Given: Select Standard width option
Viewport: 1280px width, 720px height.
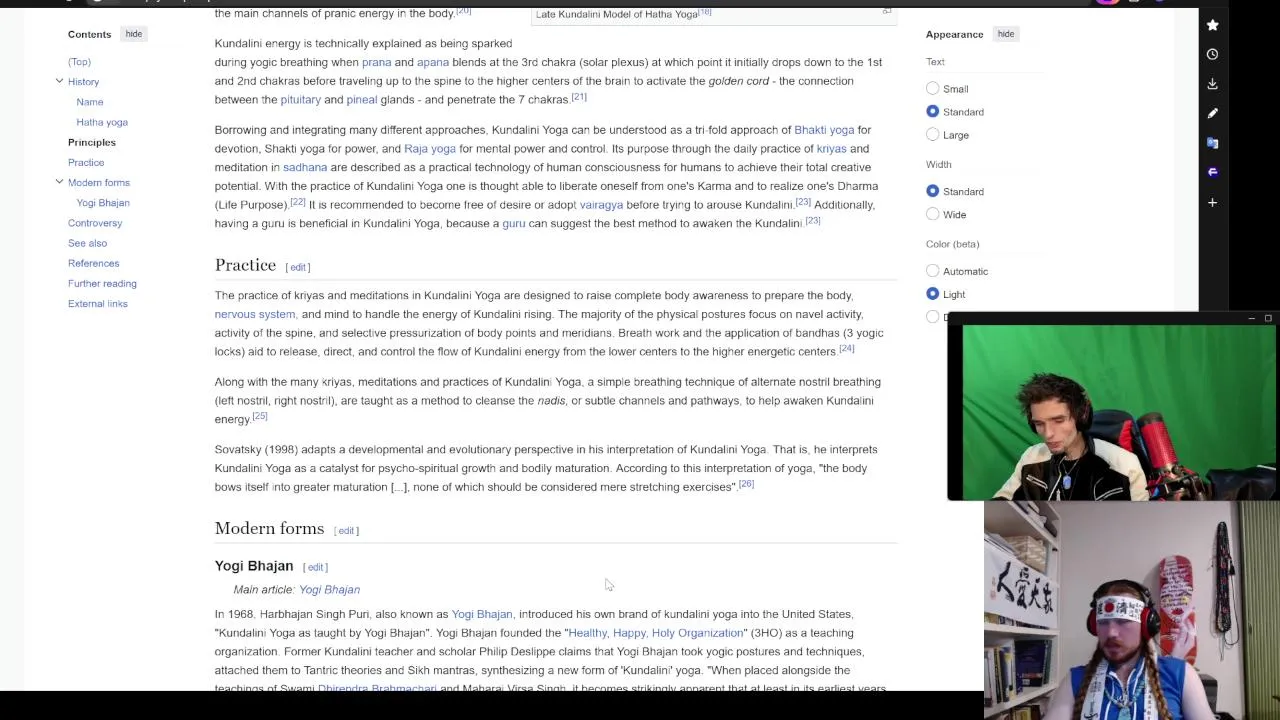Looking at the screenshot, I should point(933,191).
